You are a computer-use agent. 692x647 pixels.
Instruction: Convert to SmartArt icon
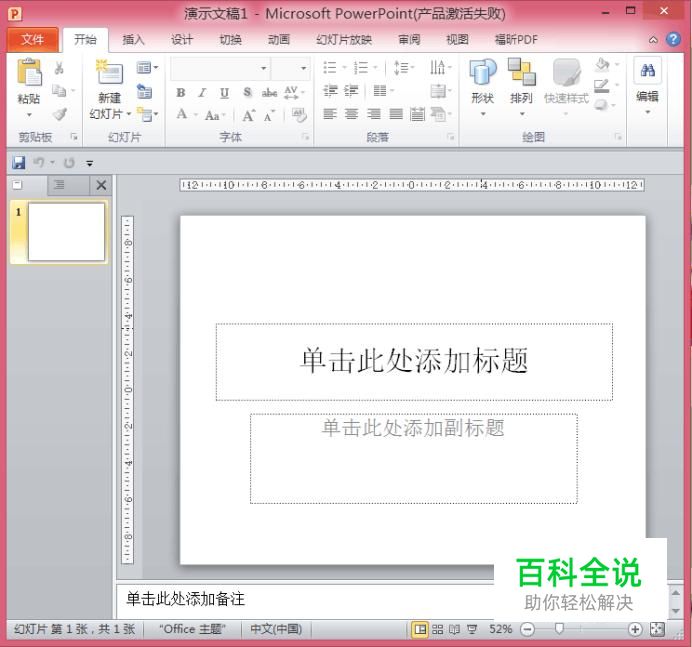tap(438, 114)
